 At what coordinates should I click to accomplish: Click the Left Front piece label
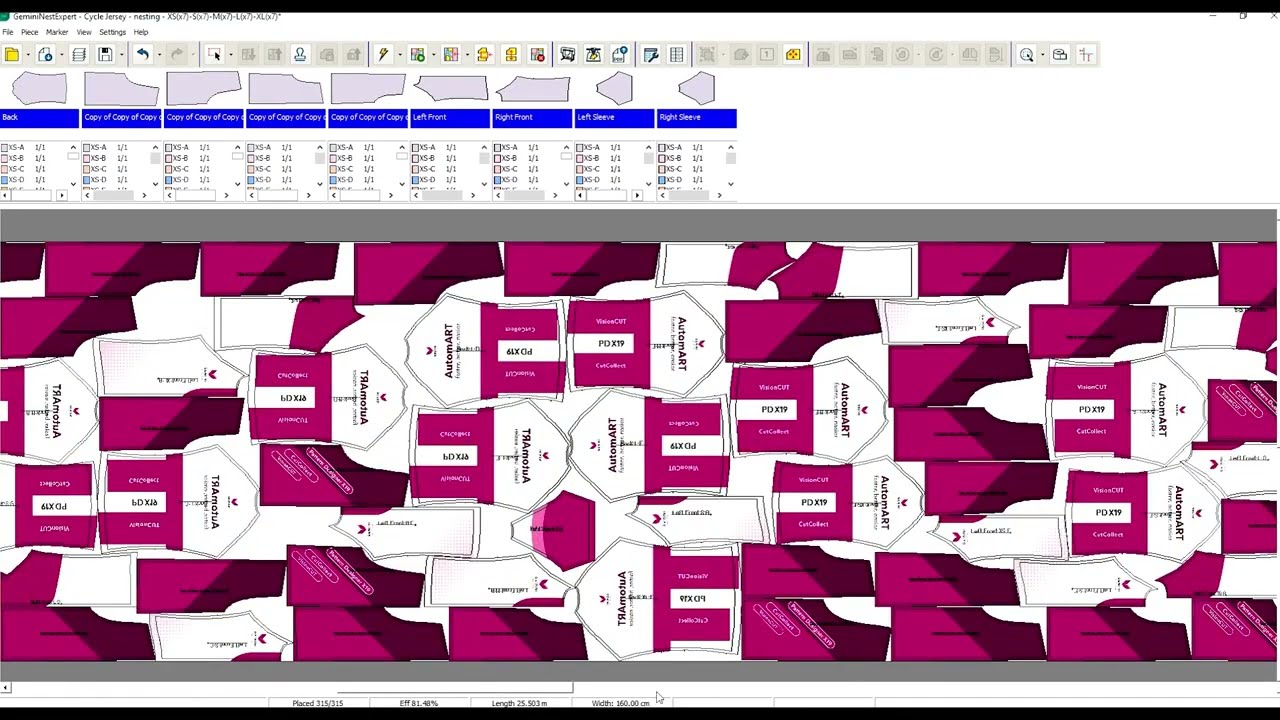[x=450, y=117]
